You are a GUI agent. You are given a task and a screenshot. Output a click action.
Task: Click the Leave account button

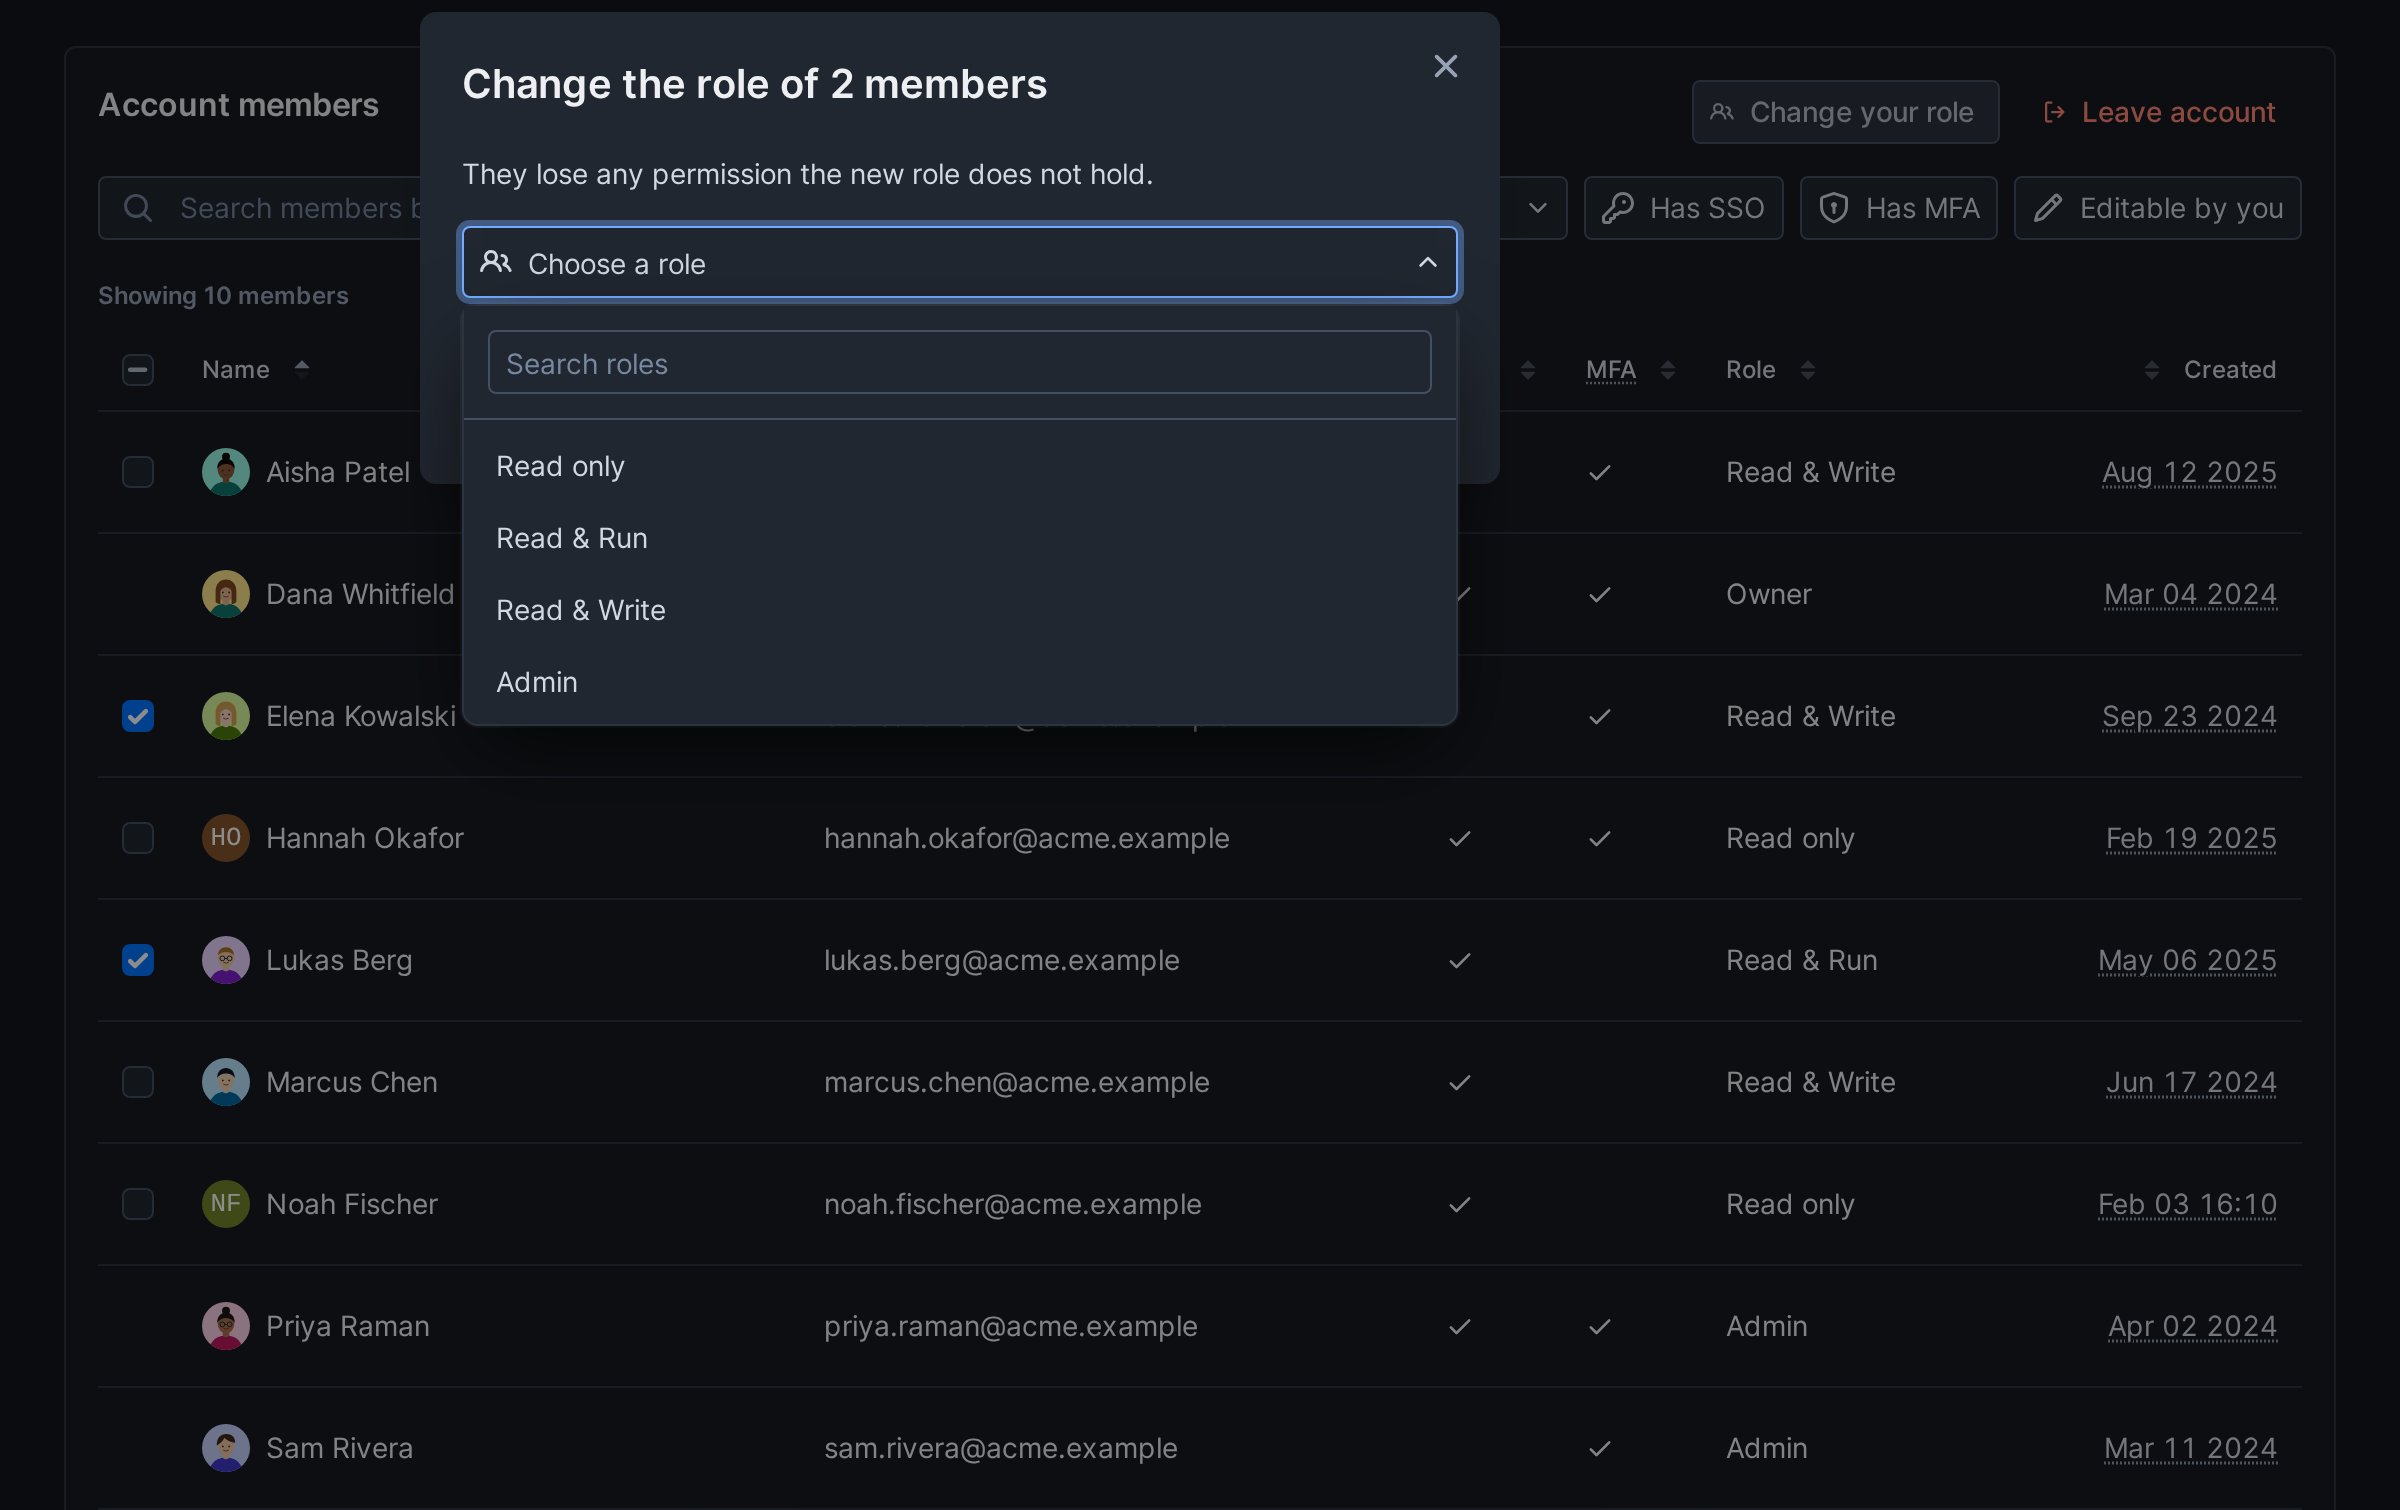click(x=2160, y=112)
